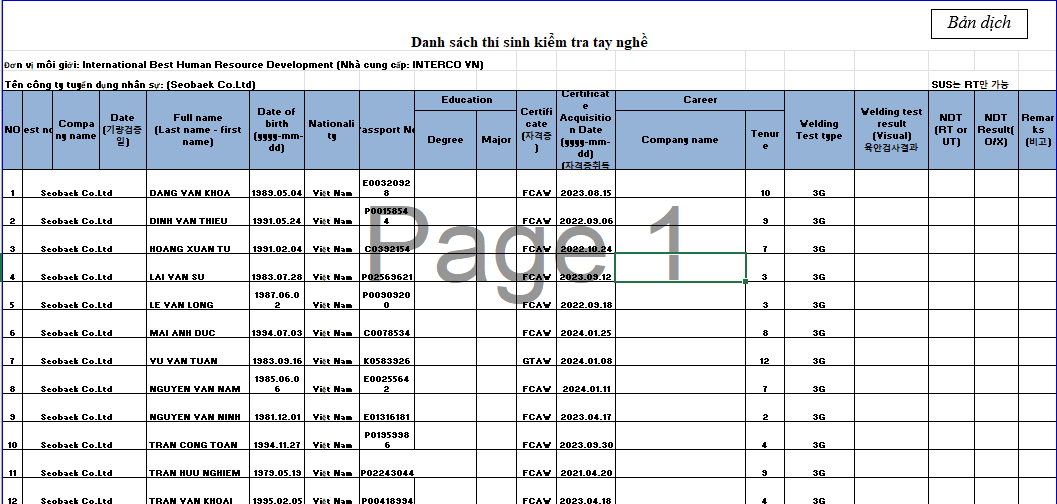This screenshot has height=504, width=1057.
Task: Select passport number cell "K0583926"
Action: click(x=386, y=360)
